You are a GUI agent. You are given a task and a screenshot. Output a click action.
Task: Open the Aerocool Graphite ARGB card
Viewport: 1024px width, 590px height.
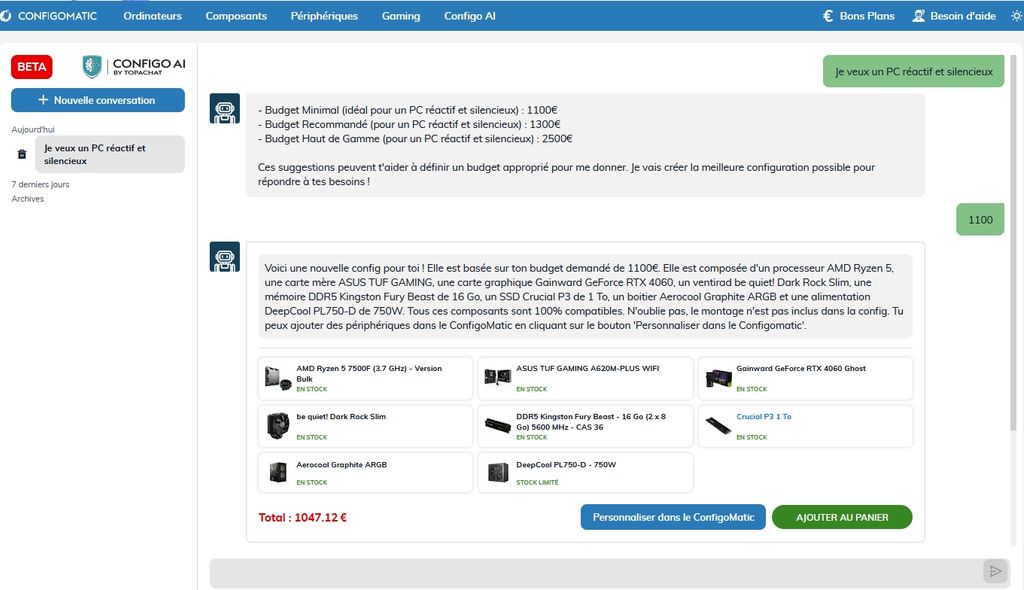(365, 472)
